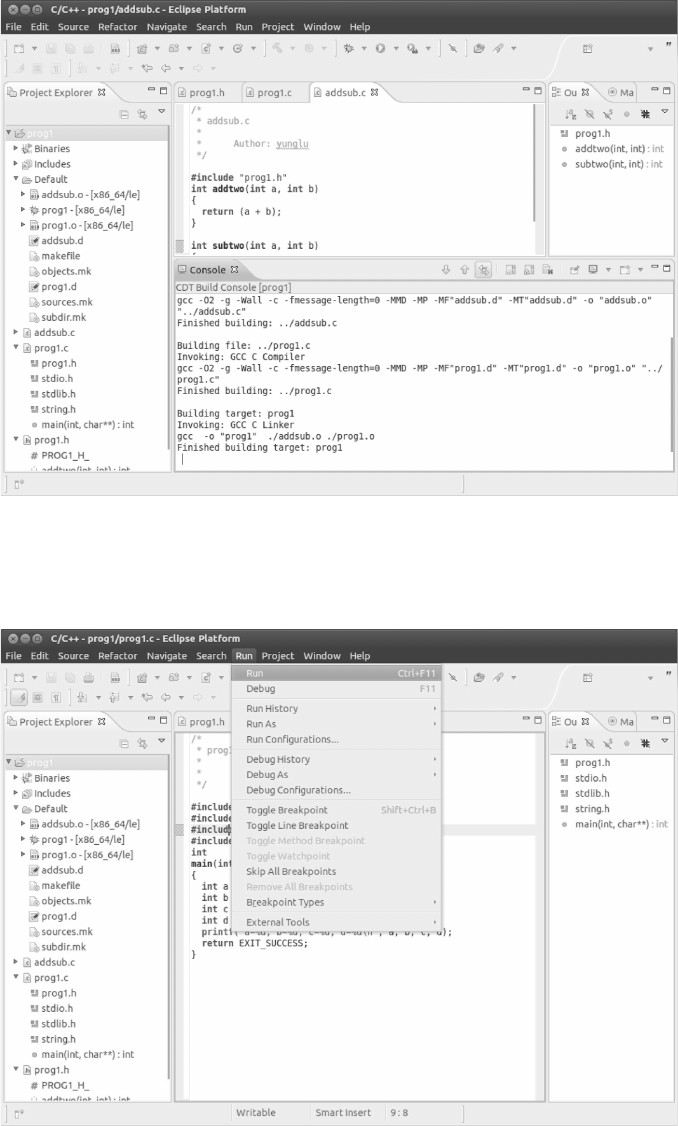
Task: Open the Run History submenu
Action: point(337,708)
